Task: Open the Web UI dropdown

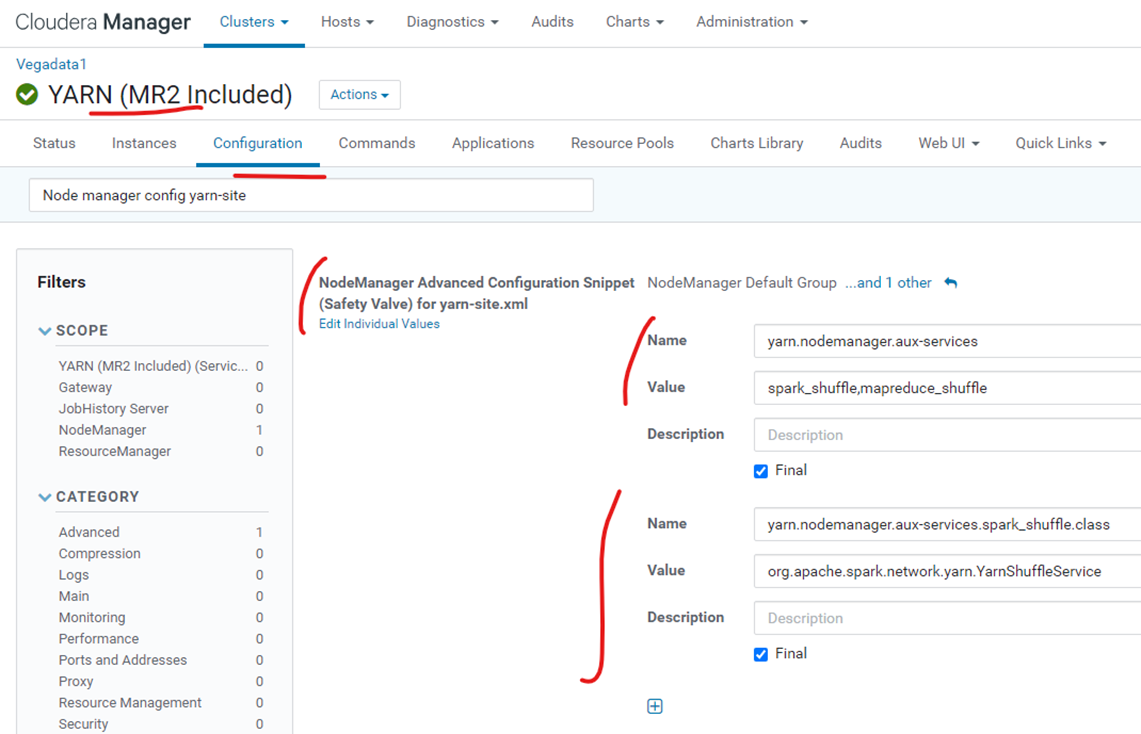Action: click(947, 143)
